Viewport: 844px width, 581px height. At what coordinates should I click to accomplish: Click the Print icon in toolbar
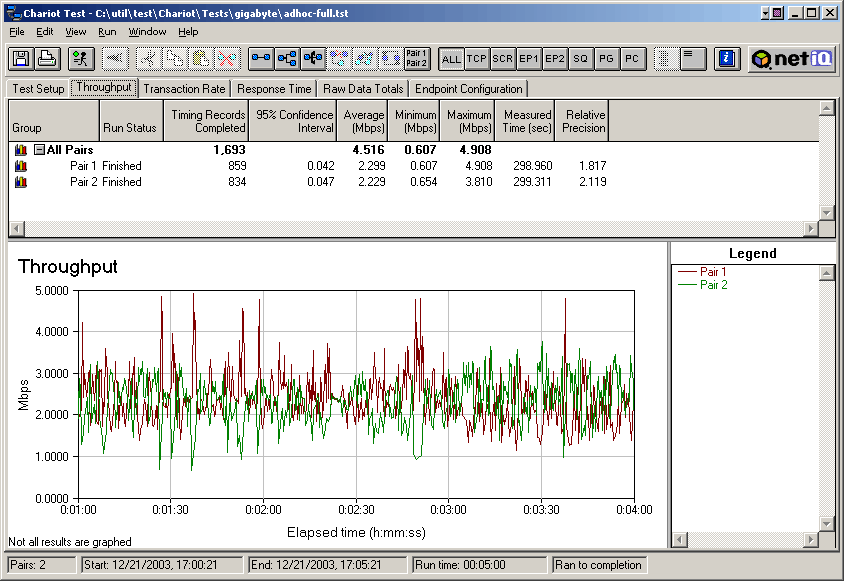47,58
